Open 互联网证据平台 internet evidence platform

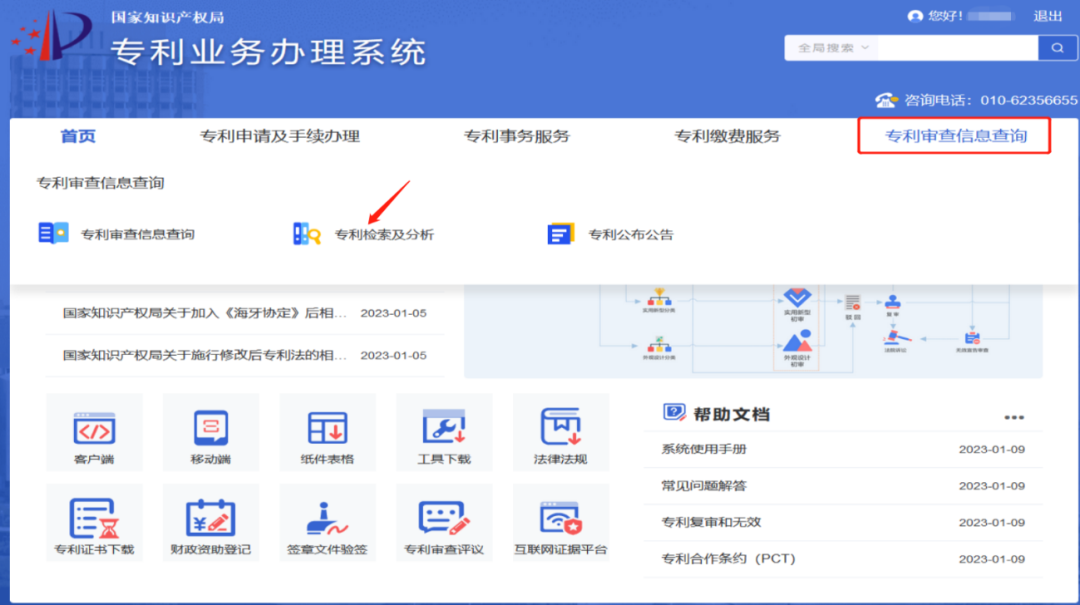pyautogui.click(x=561, y=522)
